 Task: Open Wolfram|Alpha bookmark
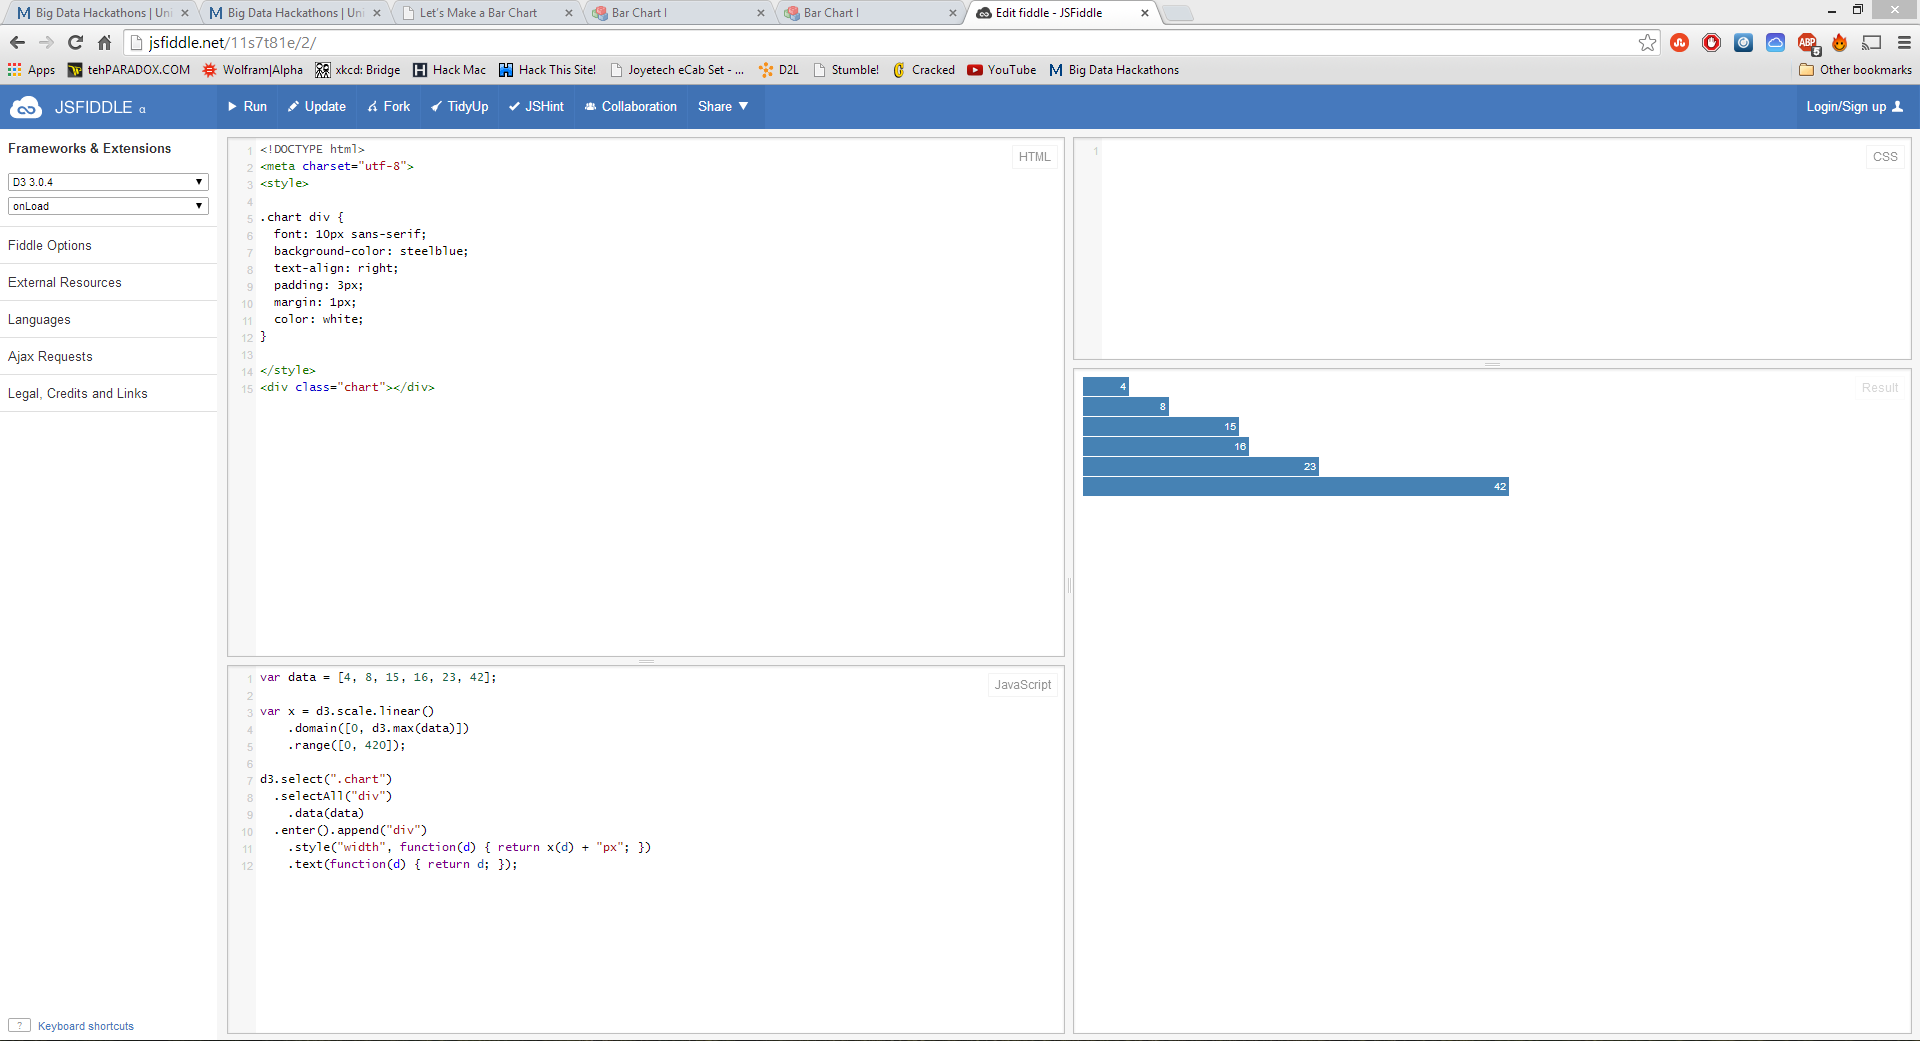pyautogui.click(x=253, y=70)
